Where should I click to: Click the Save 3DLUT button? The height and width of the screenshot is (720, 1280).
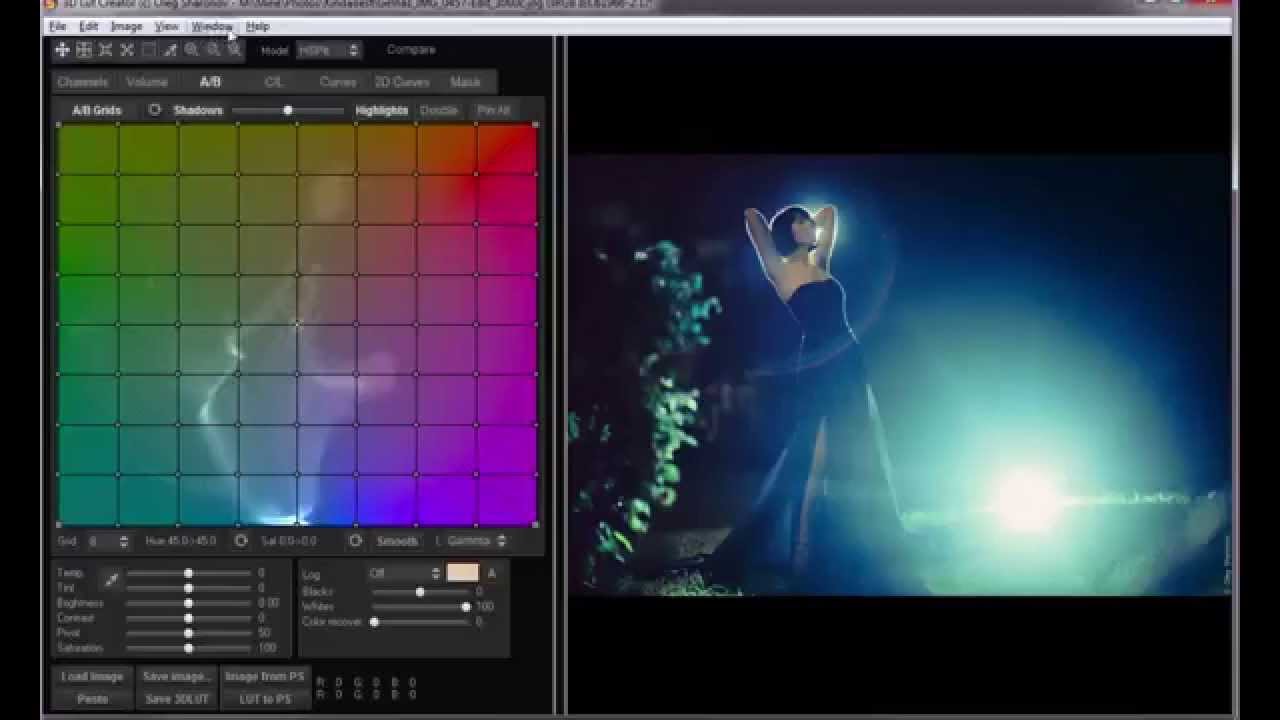tap(176, 699)
